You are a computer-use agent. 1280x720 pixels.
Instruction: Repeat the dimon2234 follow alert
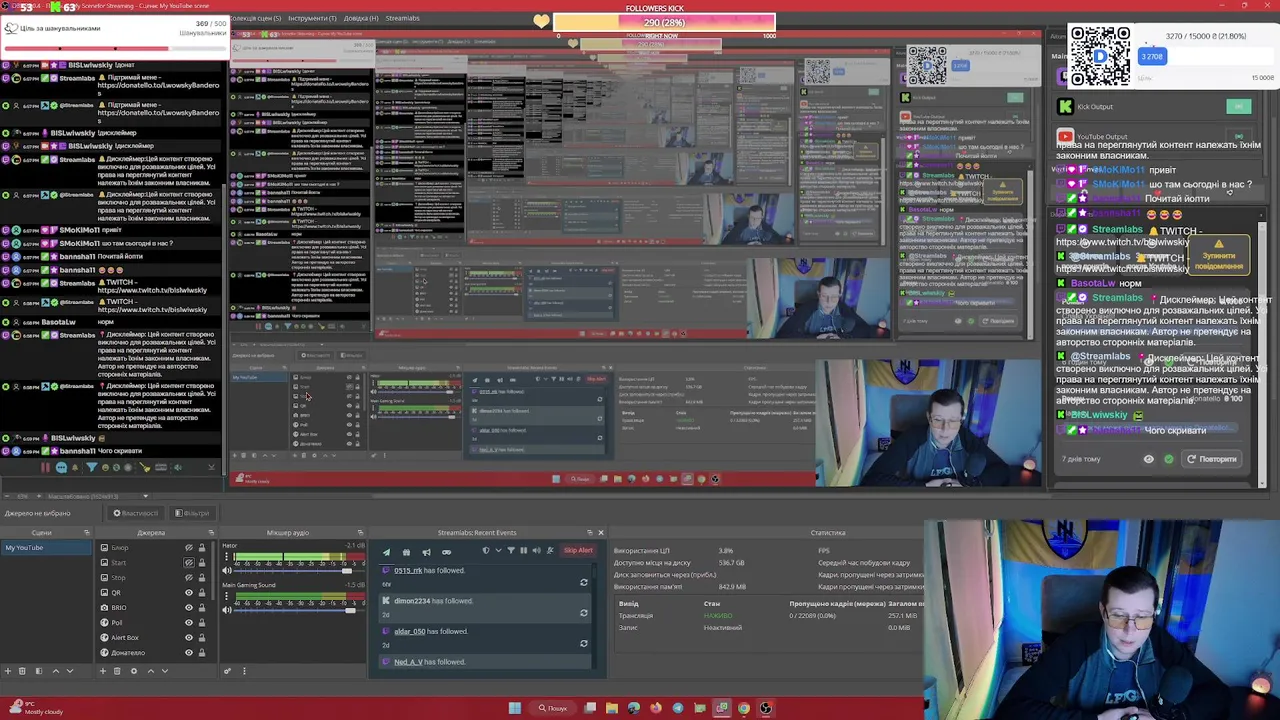pyautogui.click(x=584, y=613)
